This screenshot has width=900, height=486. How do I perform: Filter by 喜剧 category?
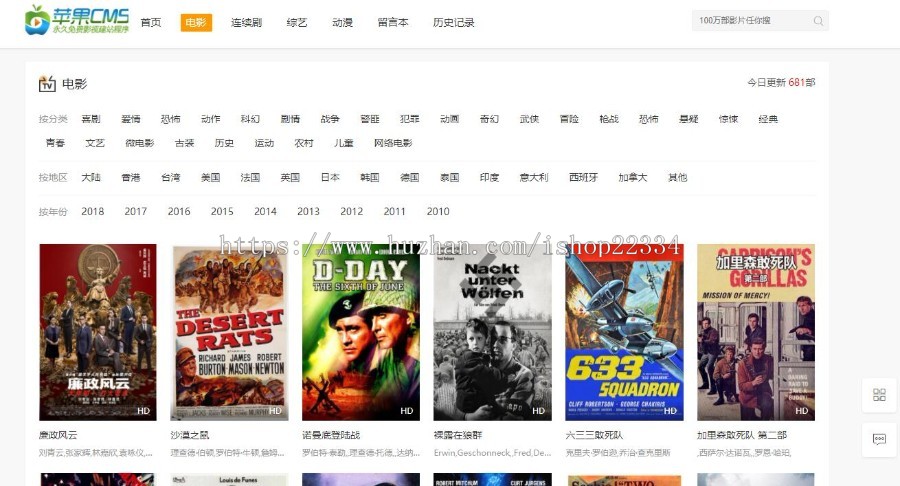[x=91, y=119]
